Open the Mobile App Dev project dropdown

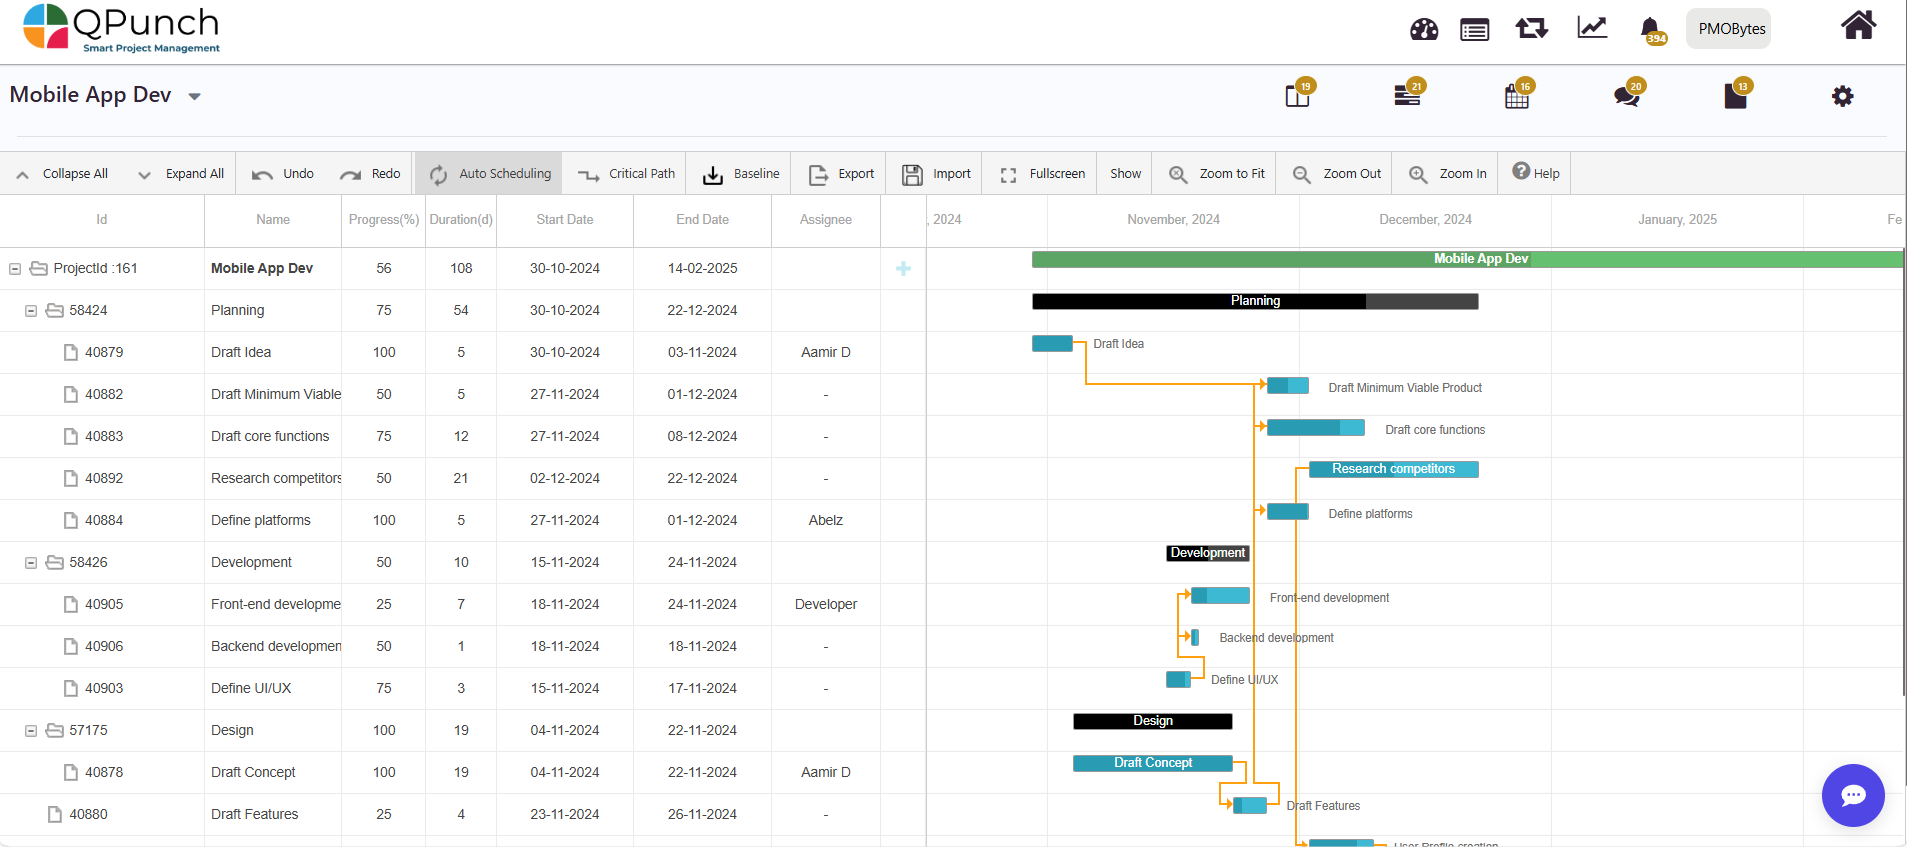pyautogui.click(x=195, y=97)
